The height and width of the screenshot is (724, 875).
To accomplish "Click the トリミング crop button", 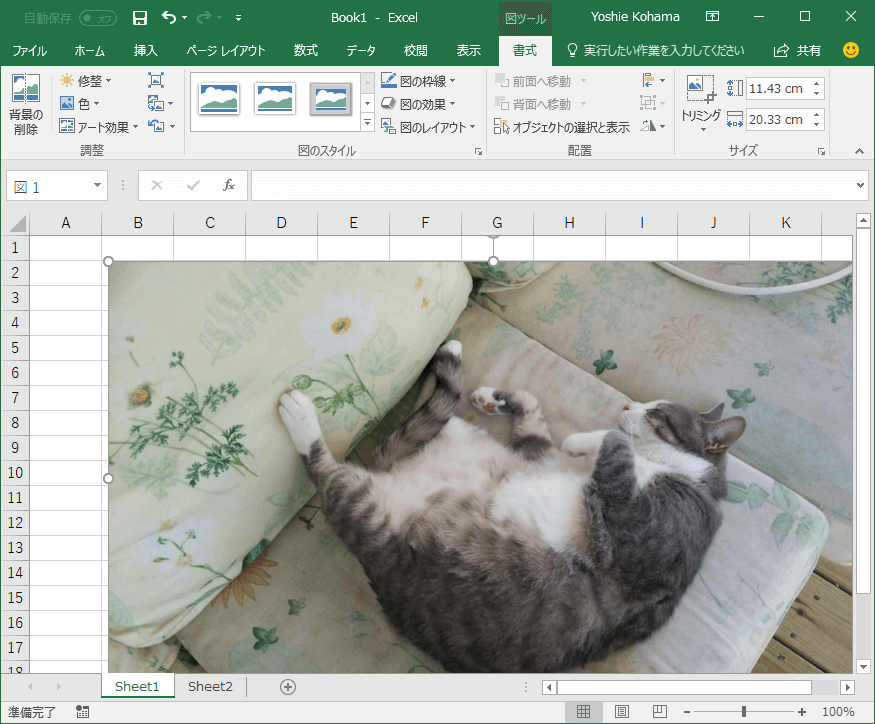I will (x=701, y=104).
